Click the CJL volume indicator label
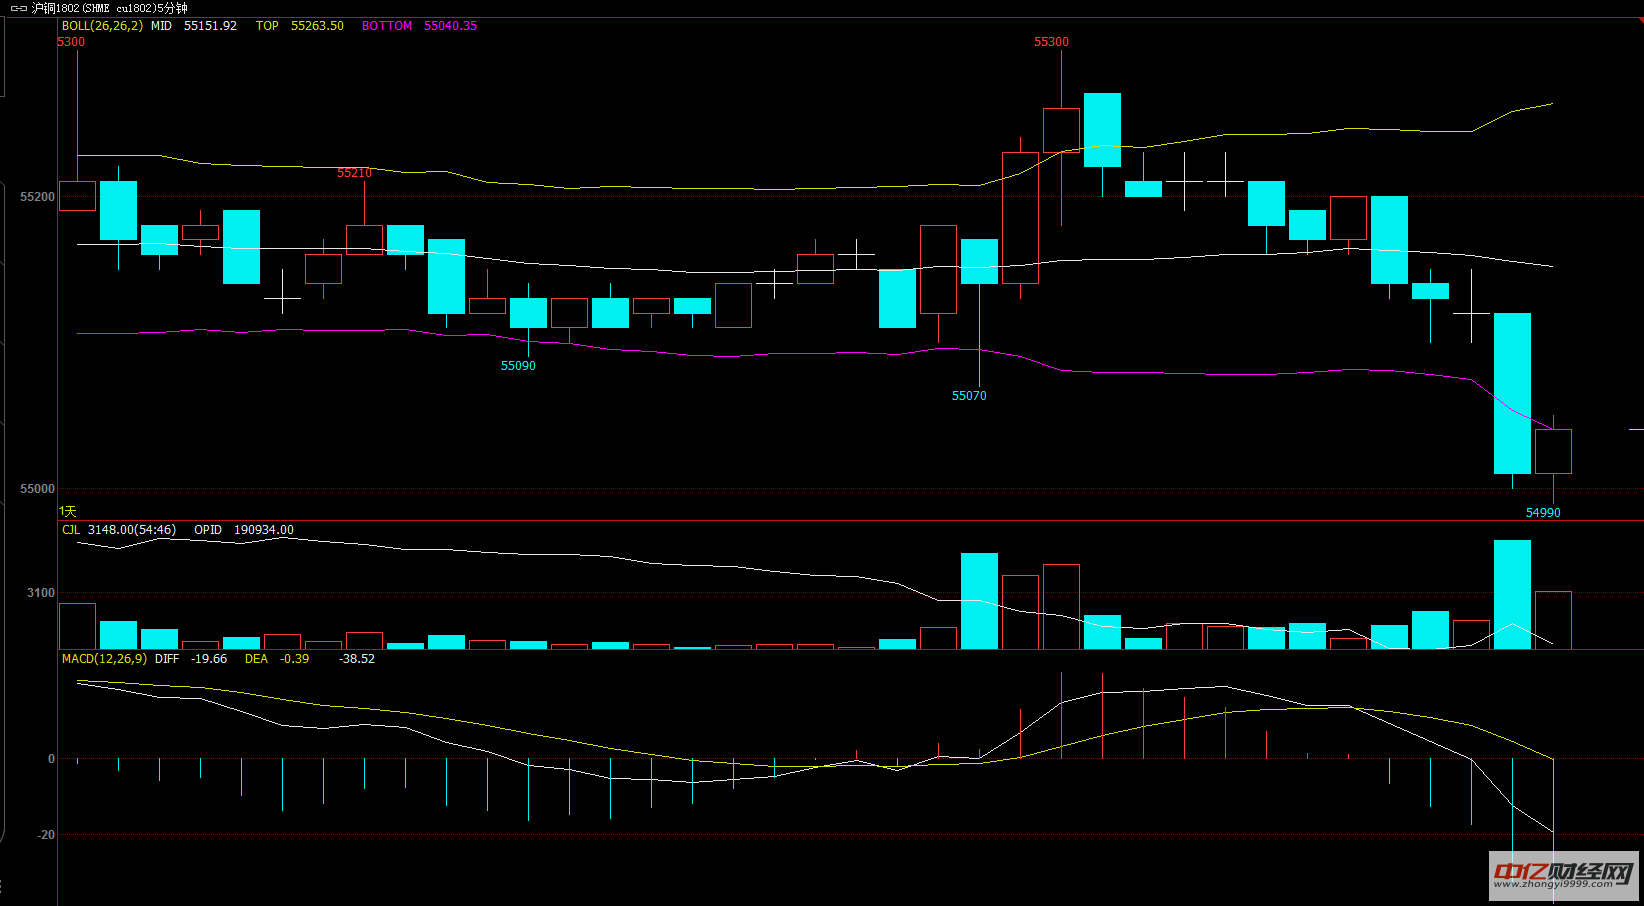This screenshot has height=906, width=1644. [71, 530]
